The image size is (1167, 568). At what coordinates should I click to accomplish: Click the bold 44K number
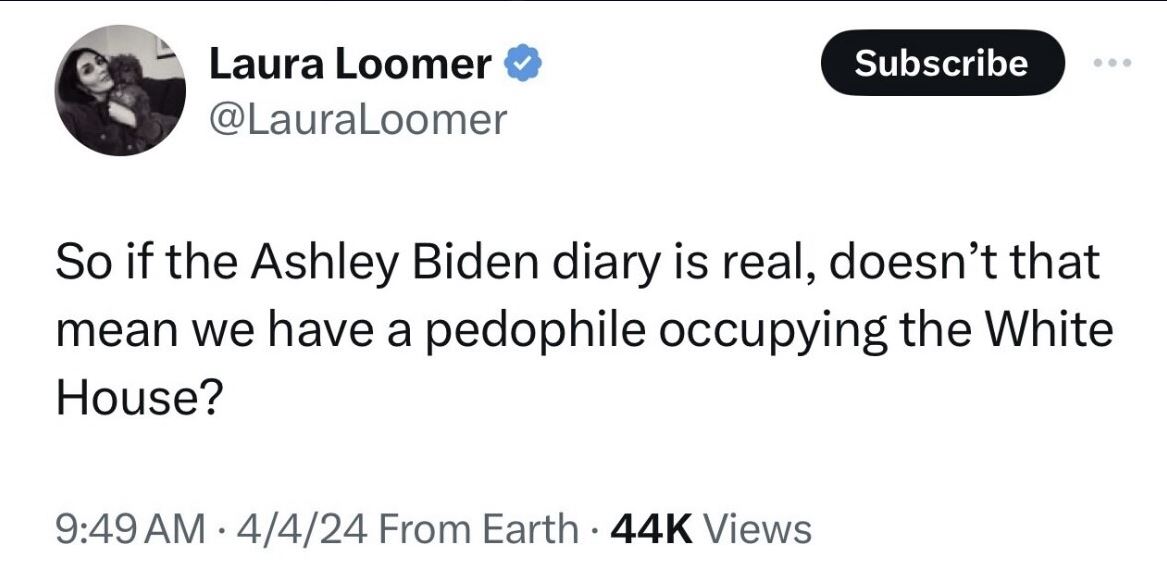coord(651,529)
